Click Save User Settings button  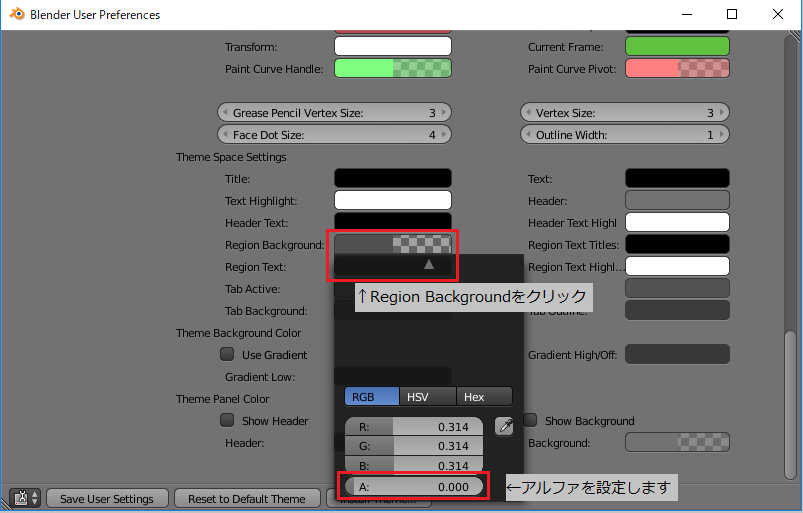[x=107, y=499]
